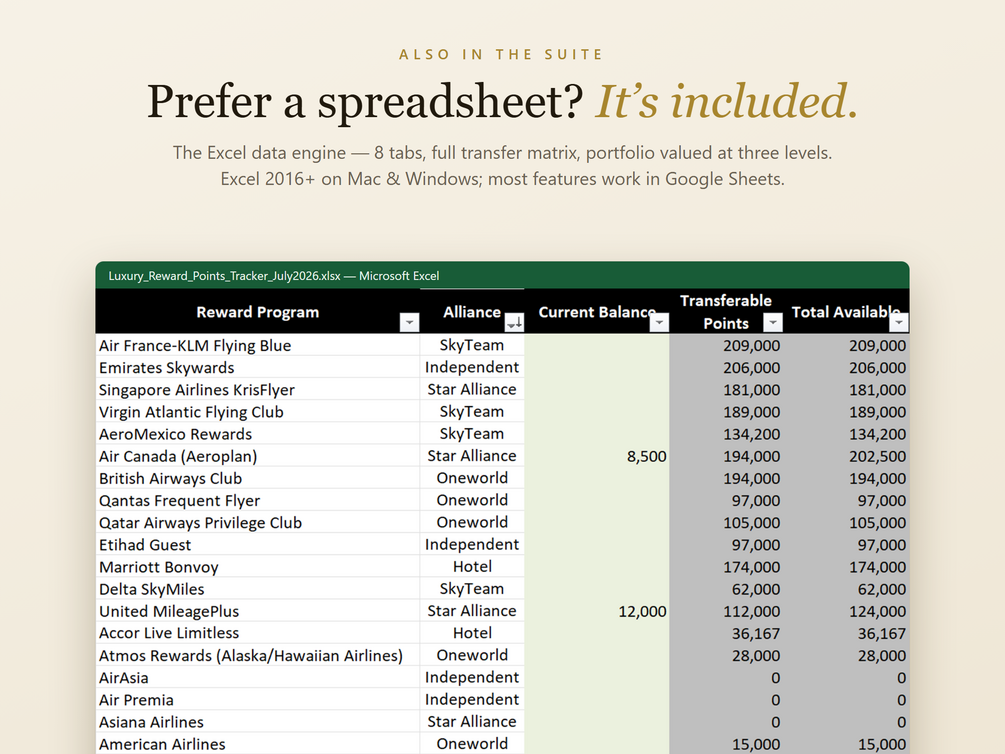Select the Alliance header cell

(x=472, y=312)
